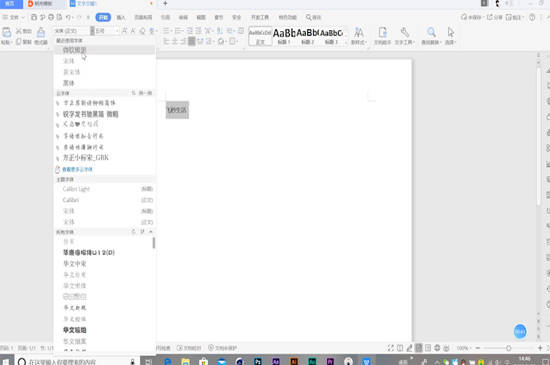
Task: Apply the Normal body text style
Action: point(260,36)
